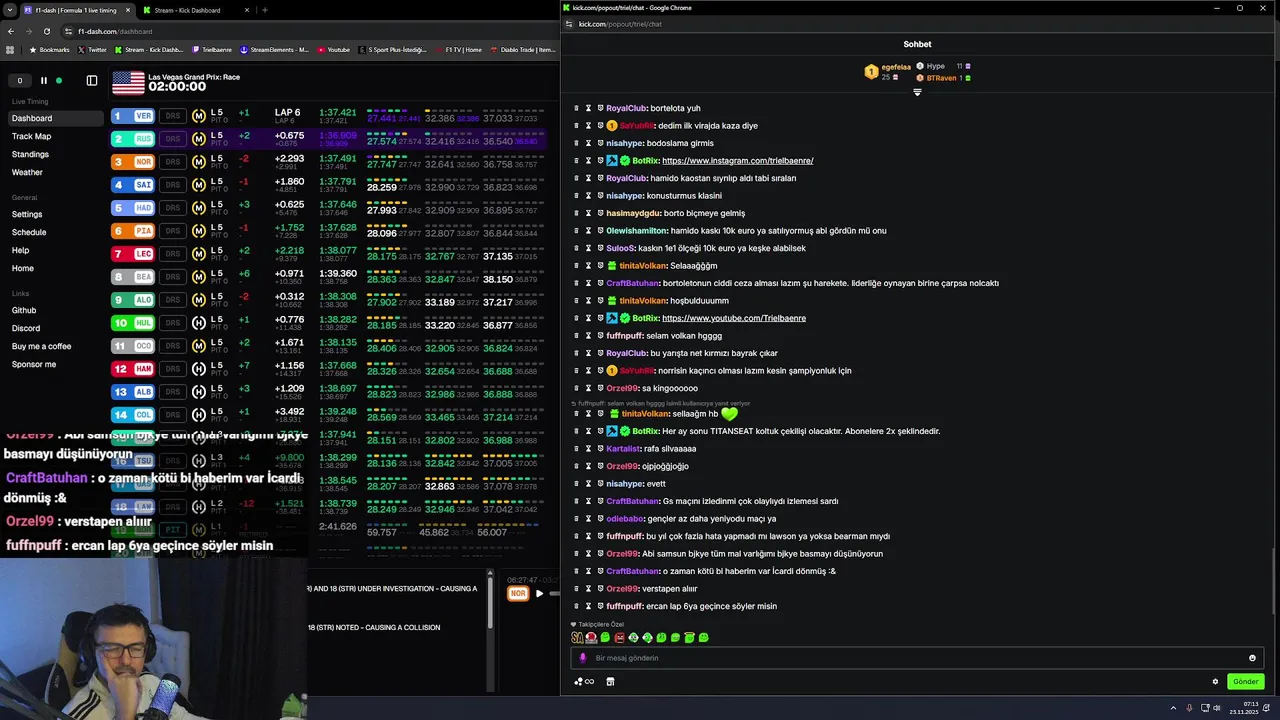Open the taskbar volume control

1216,708
